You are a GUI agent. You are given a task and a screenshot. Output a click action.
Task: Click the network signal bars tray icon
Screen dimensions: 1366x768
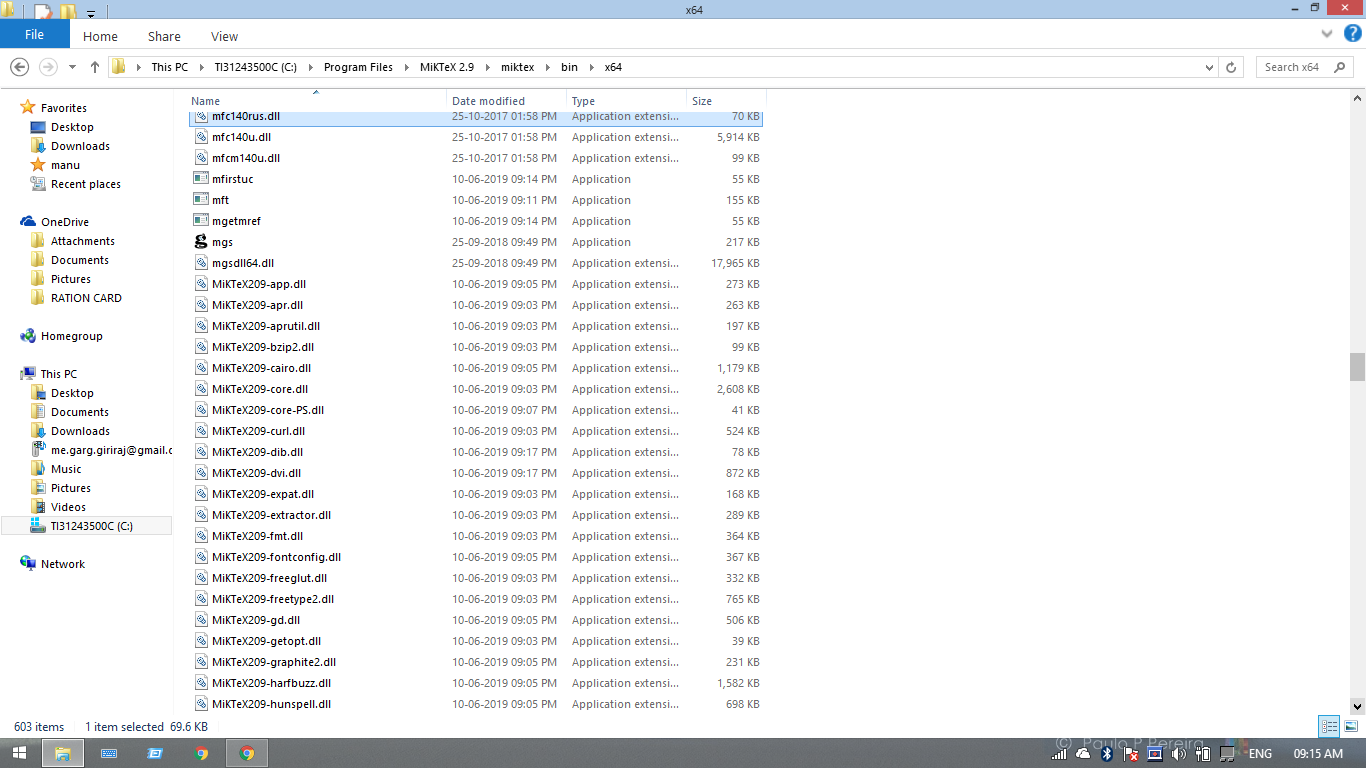point(1059,753)
